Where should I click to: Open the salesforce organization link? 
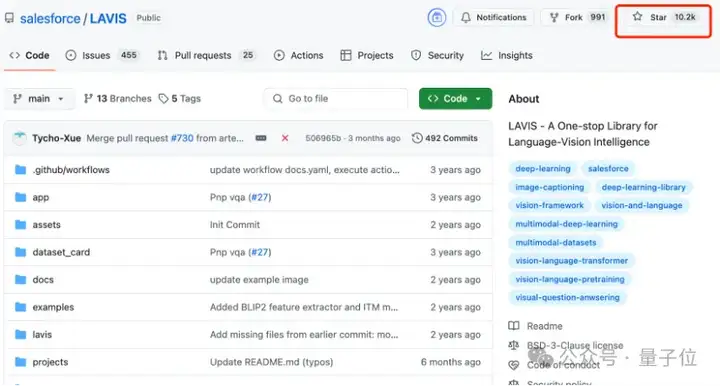pos(50,18)
